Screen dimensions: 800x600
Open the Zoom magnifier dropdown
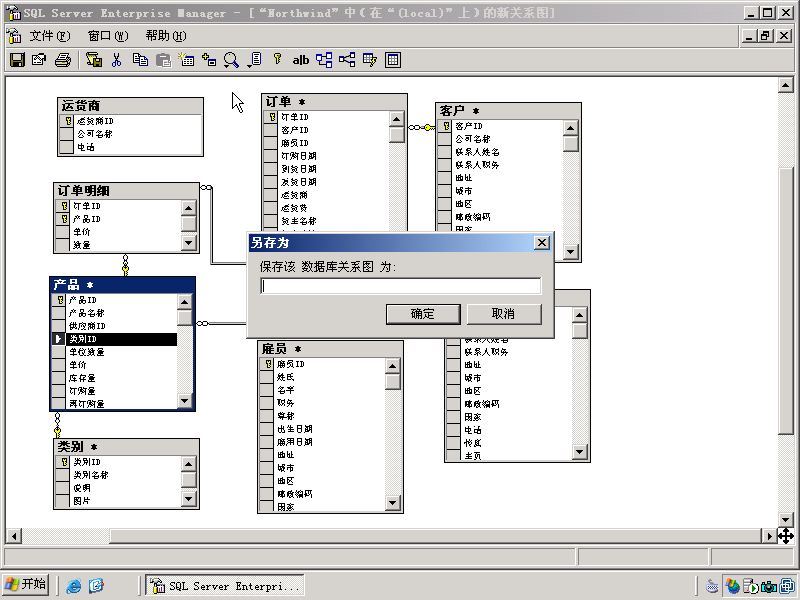point(232,60)
